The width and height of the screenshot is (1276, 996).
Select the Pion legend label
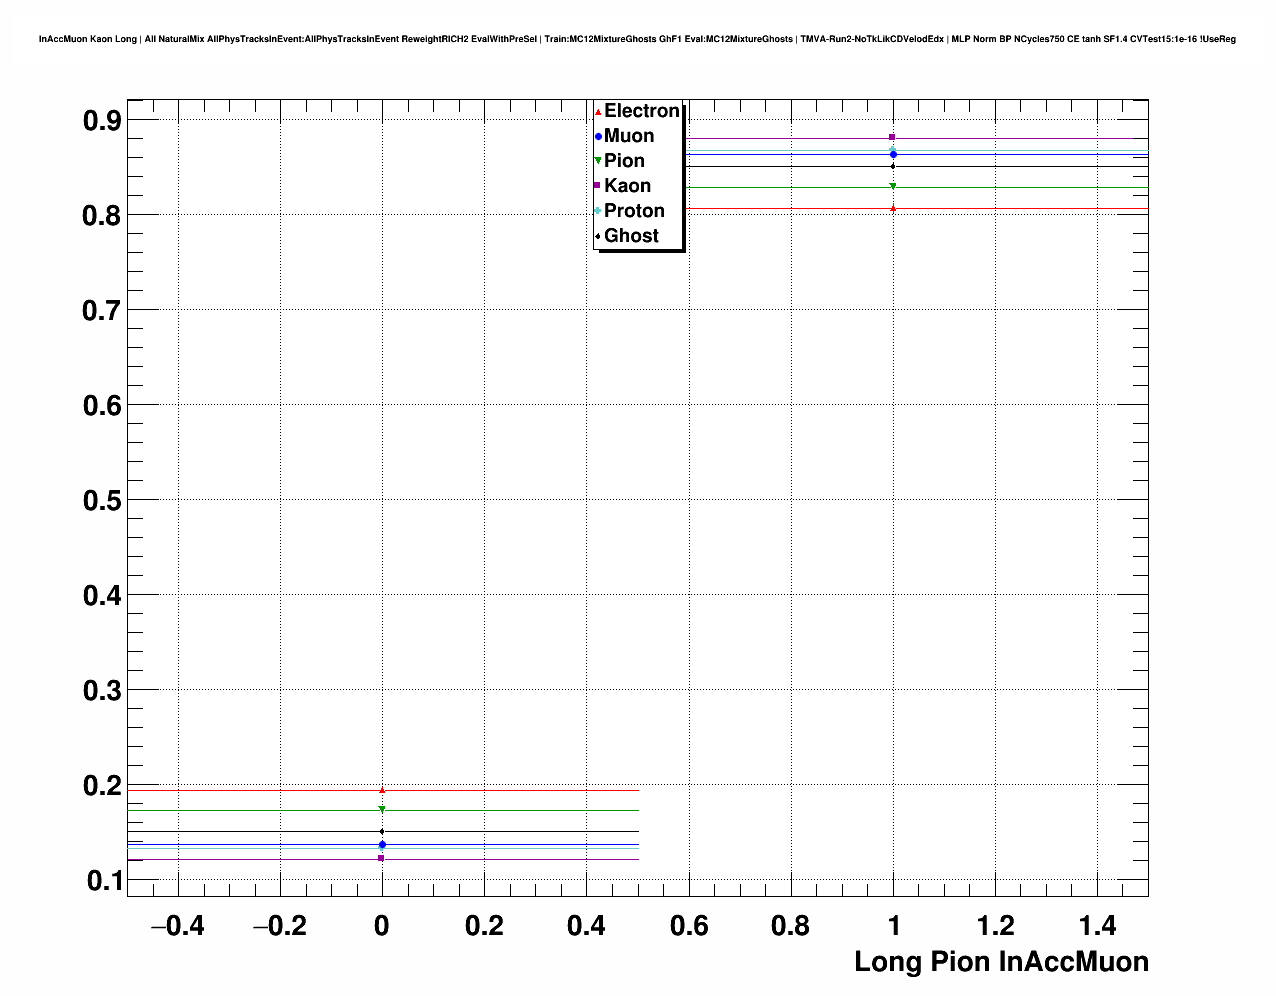pos(624,161)
